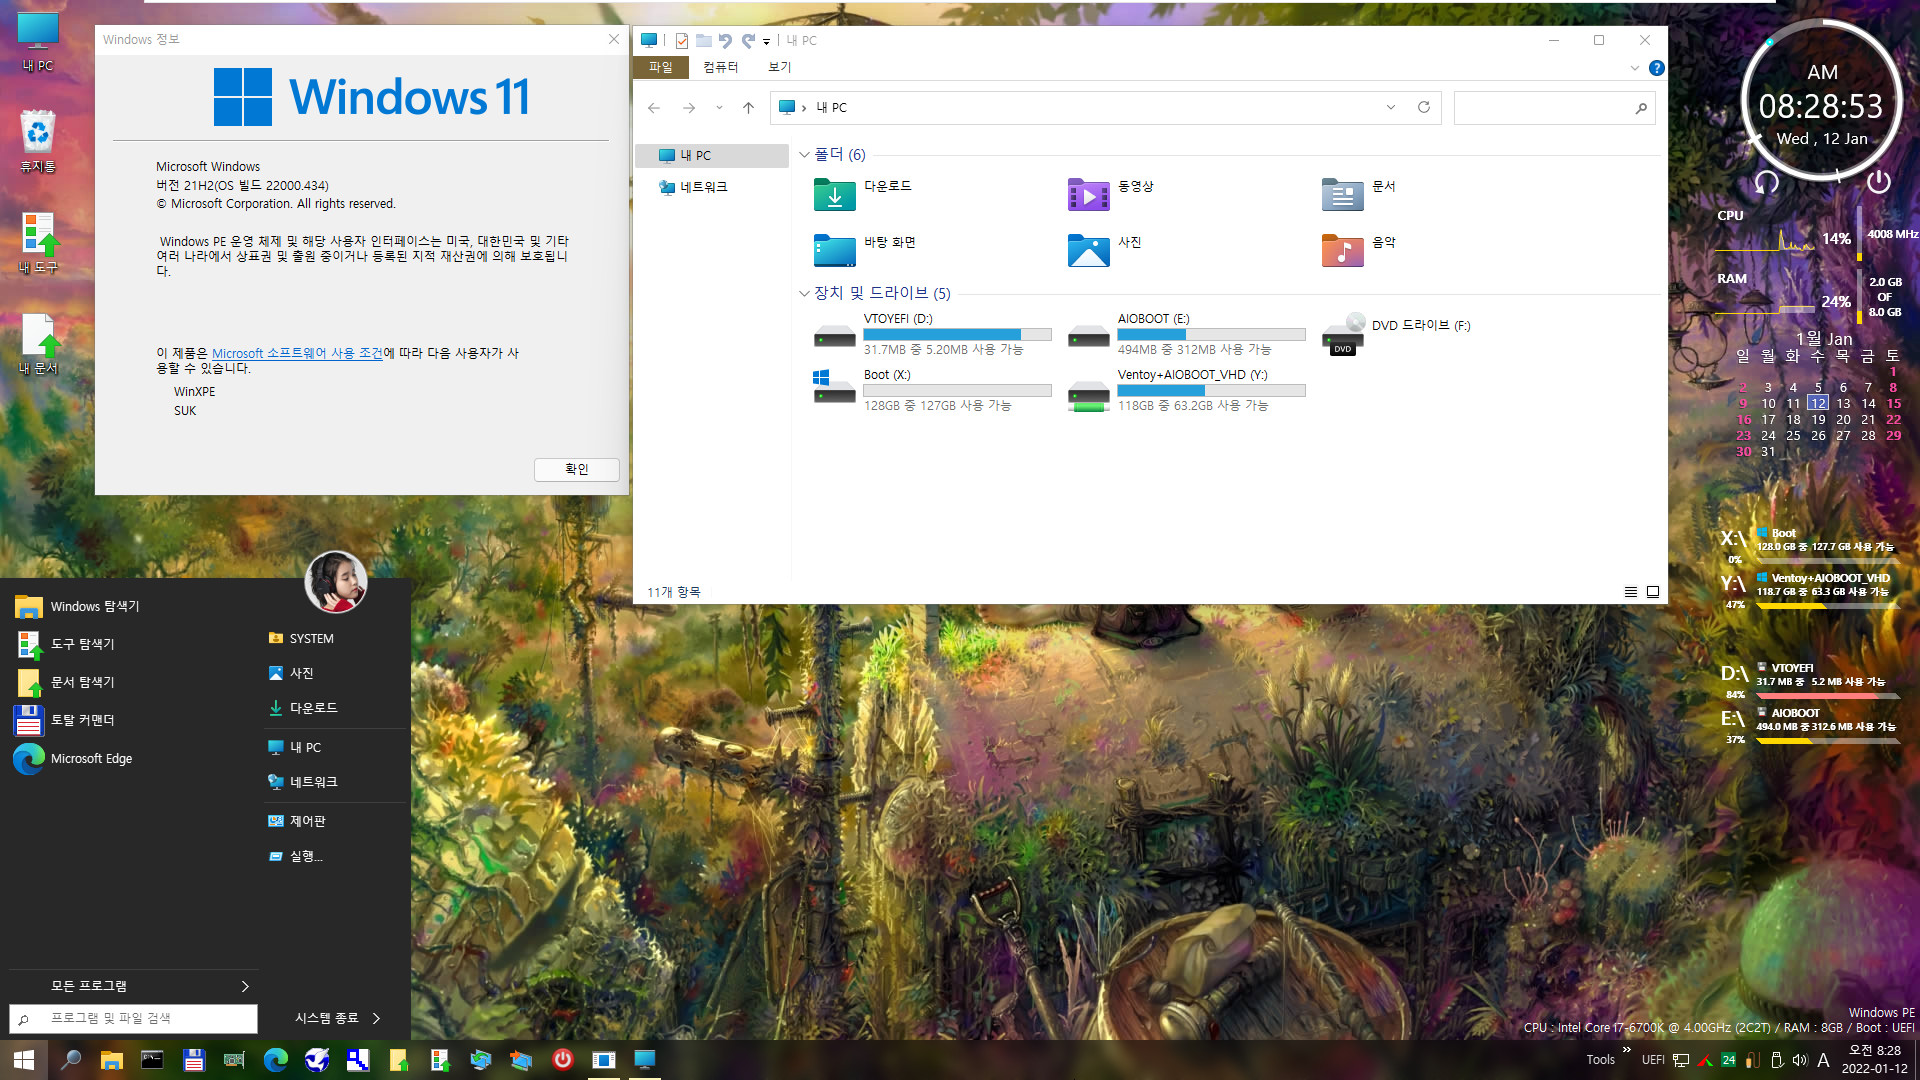Screen dimensions: 1920x1080
Task: Click 확인 in Windows 정보 dialog
Action: click(577, 469)
